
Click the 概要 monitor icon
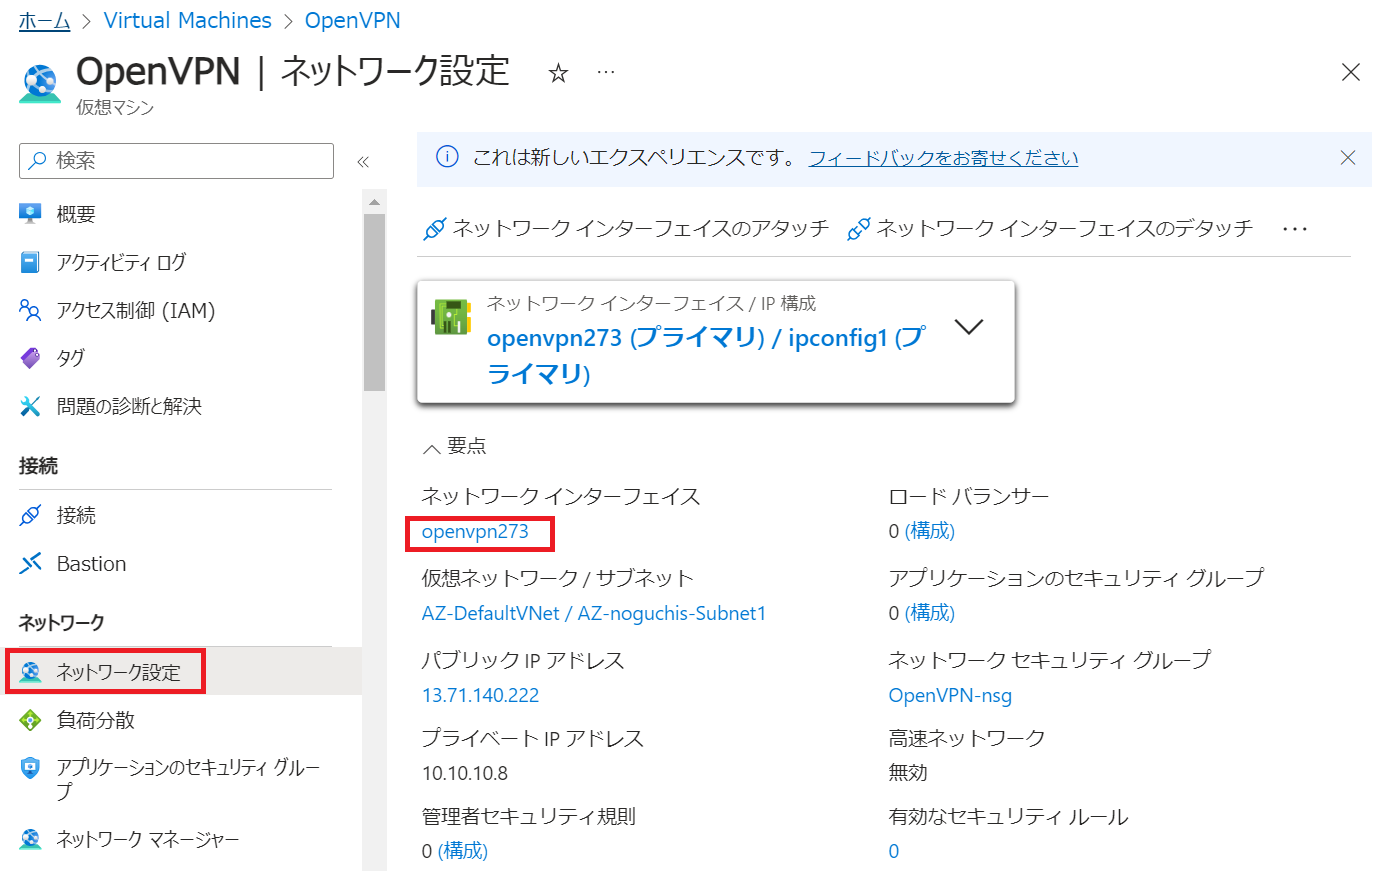coord(31,214)
